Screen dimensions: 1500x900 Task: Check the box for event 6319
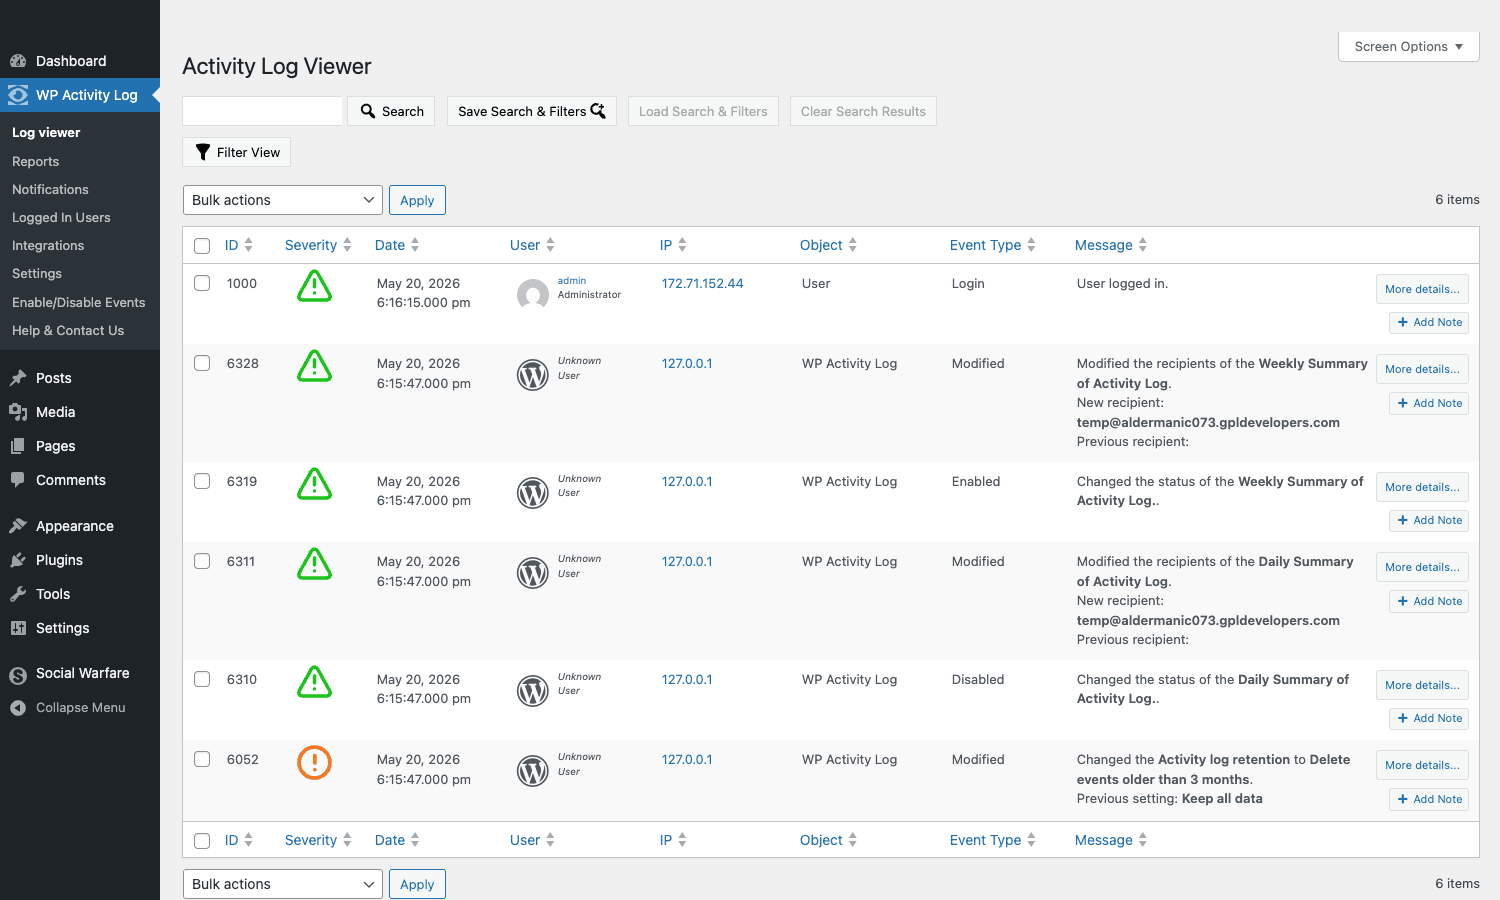click(202, 481)
